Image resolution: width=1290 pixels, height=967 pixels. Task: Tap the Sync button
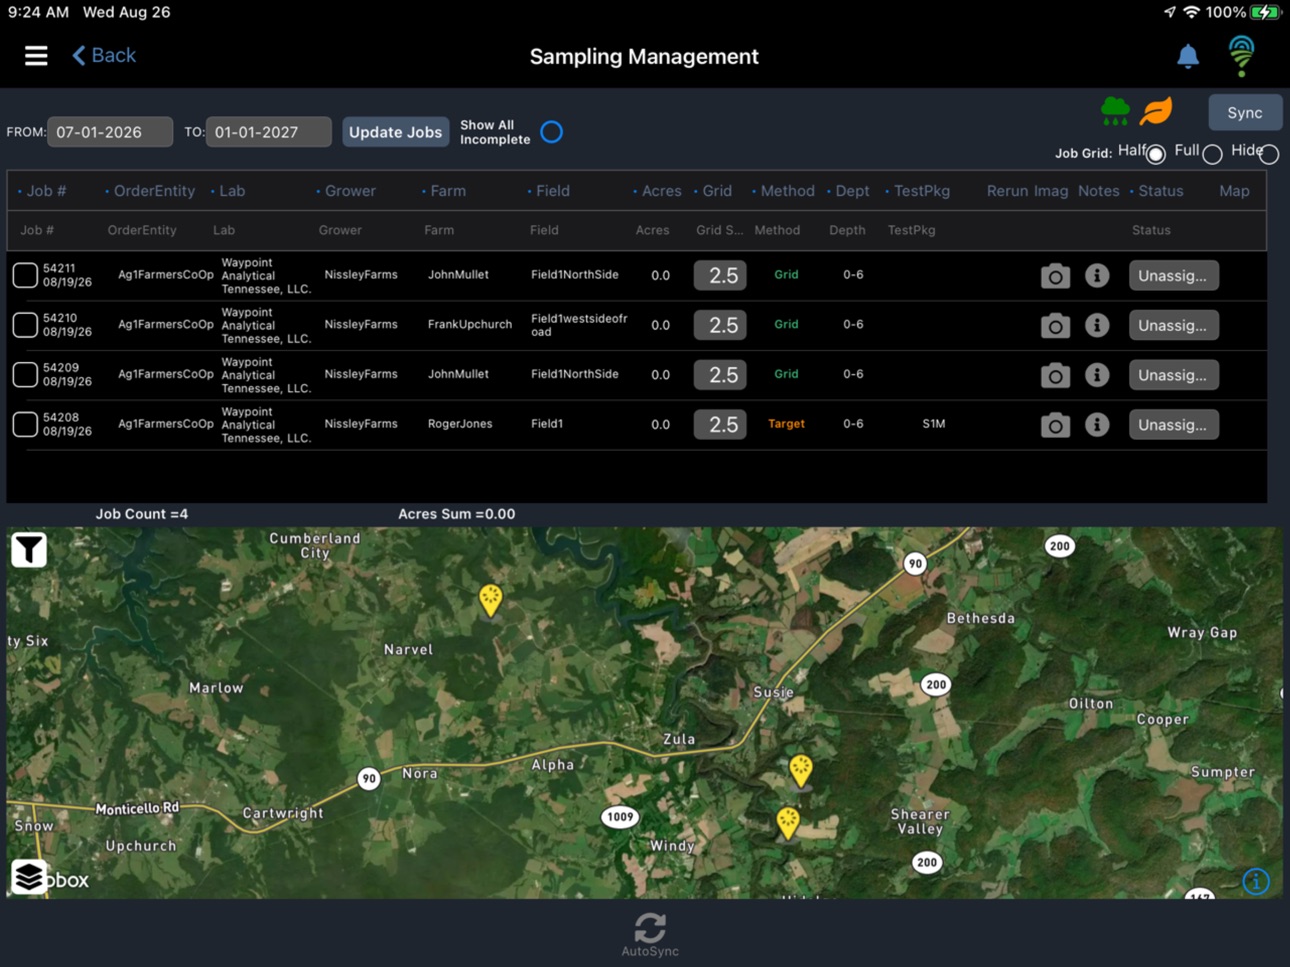tap(1245, 113)
